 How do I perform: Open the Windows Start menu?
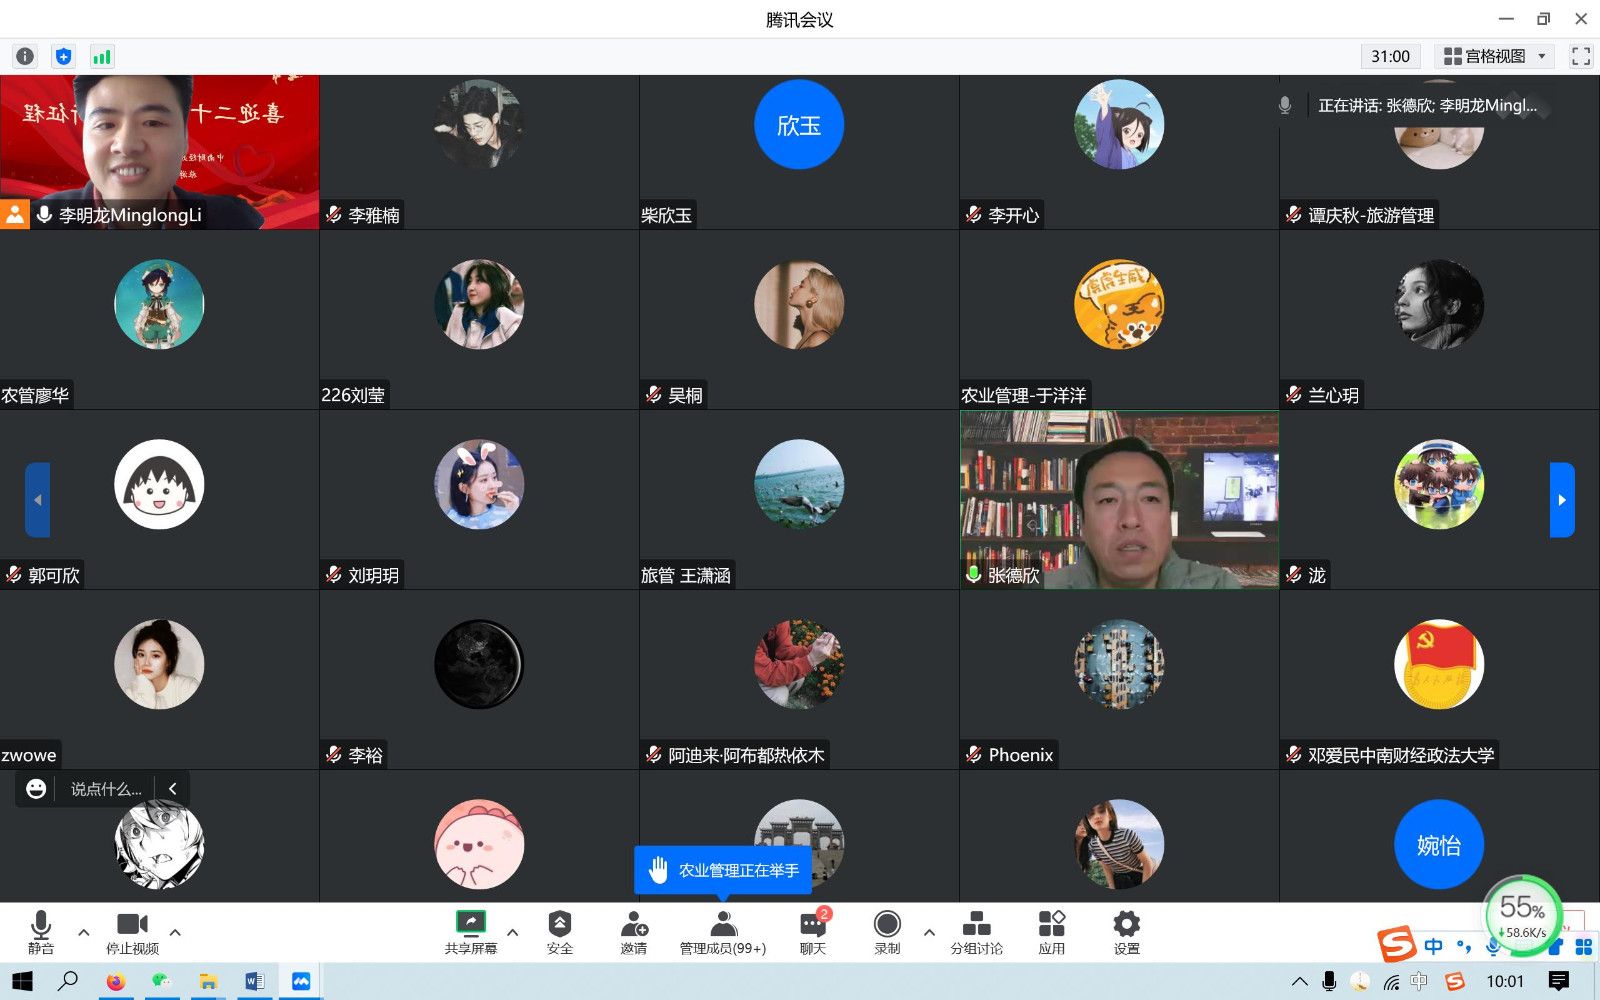[22, 981]
